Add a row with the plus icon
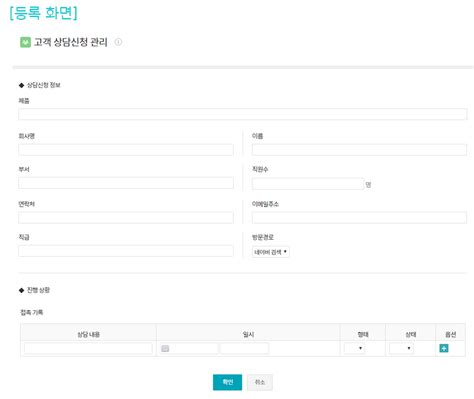 (x=444, y=348)
